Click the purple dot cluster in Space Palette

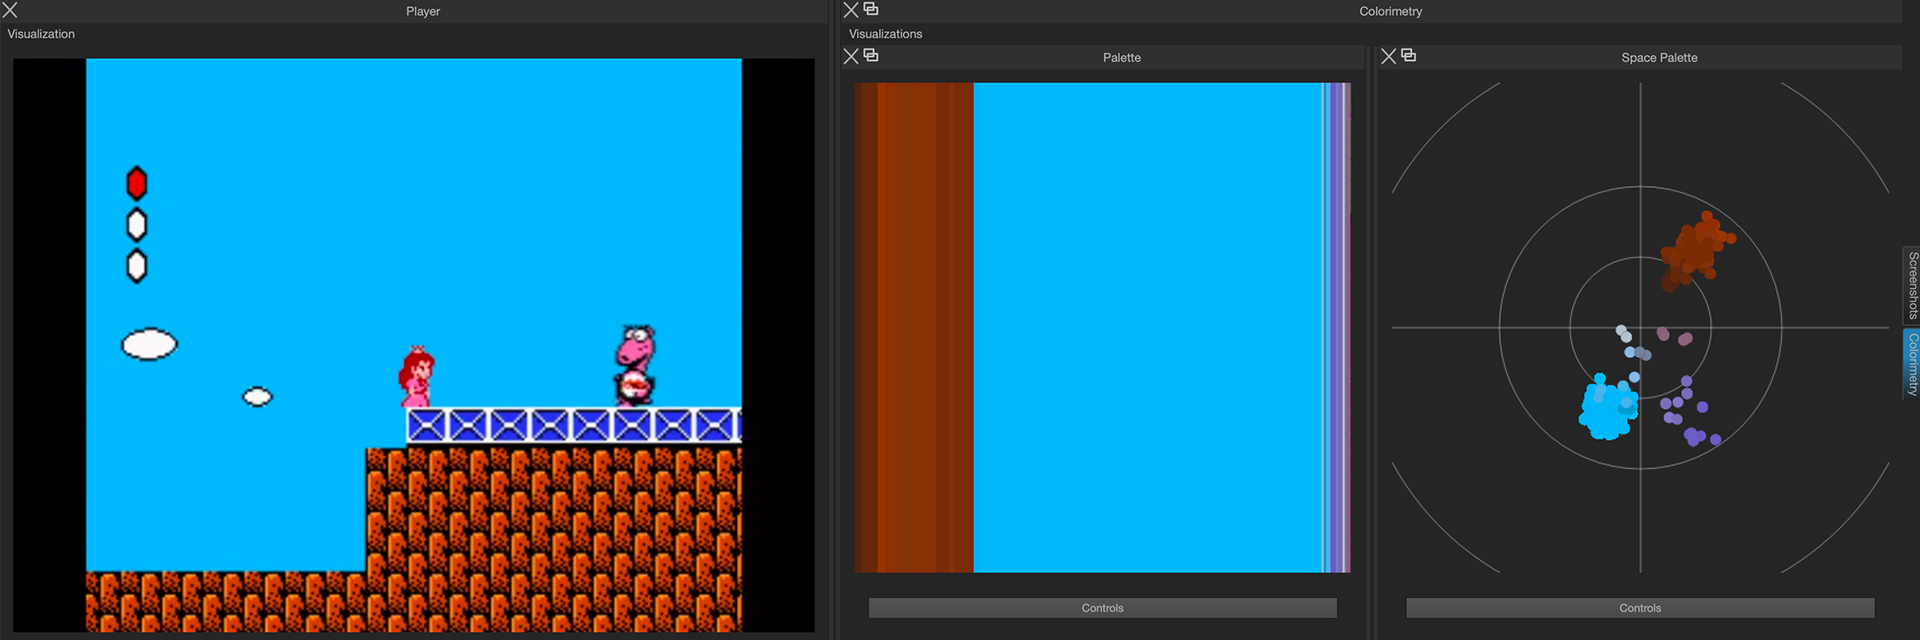click(x=1690, y=412)
